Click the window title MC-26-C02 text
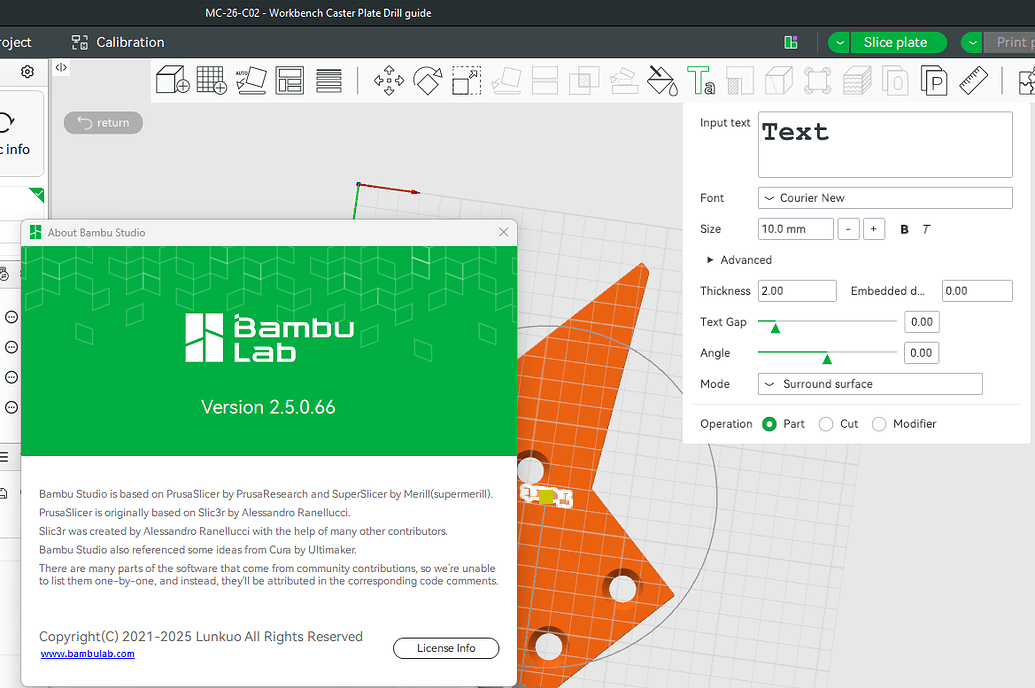 click(x=318, y=13)
